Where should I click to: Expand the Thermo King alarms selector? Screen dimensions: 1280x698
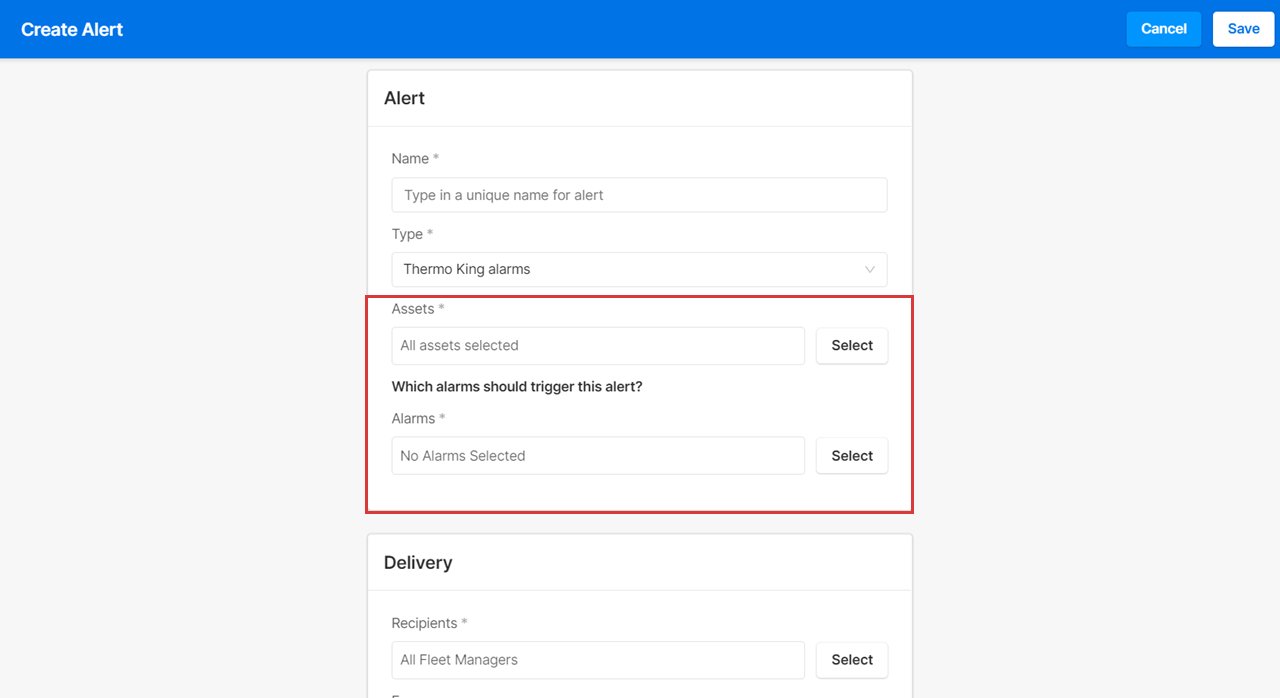click(x=639, y=269)
